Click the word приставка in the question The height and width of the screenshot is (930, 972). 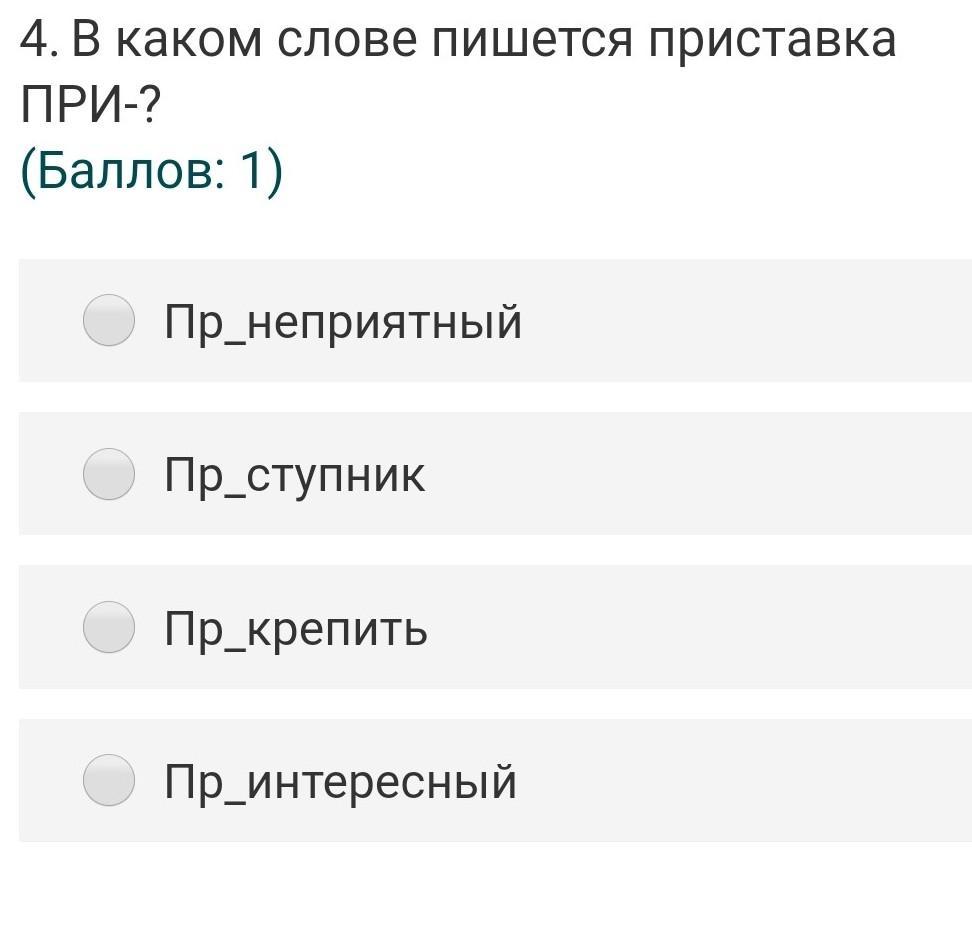point(771,40)
